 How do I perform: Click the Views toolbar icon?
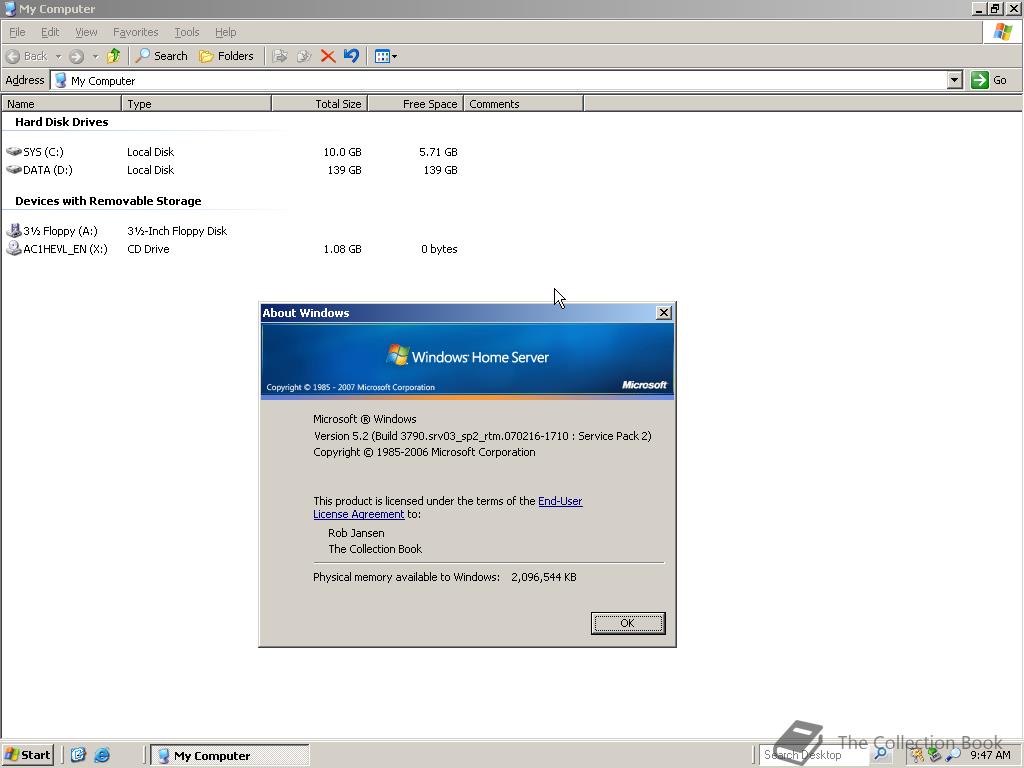click(382, 56)
